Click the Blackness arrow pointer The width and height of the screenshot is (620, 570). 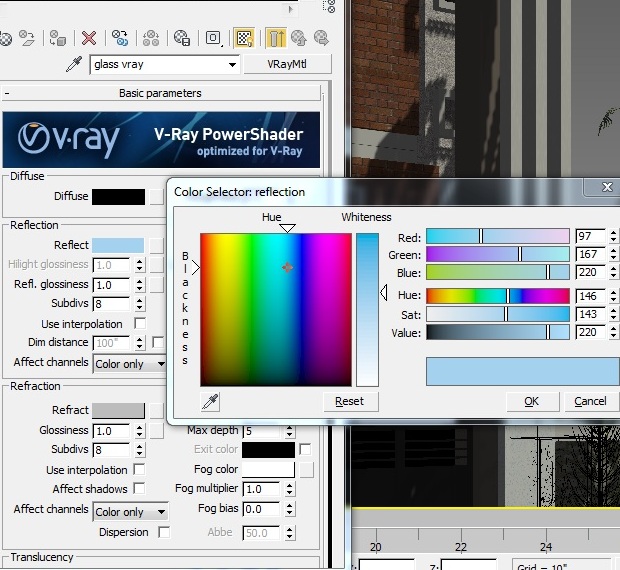click(x=196, y=267)
